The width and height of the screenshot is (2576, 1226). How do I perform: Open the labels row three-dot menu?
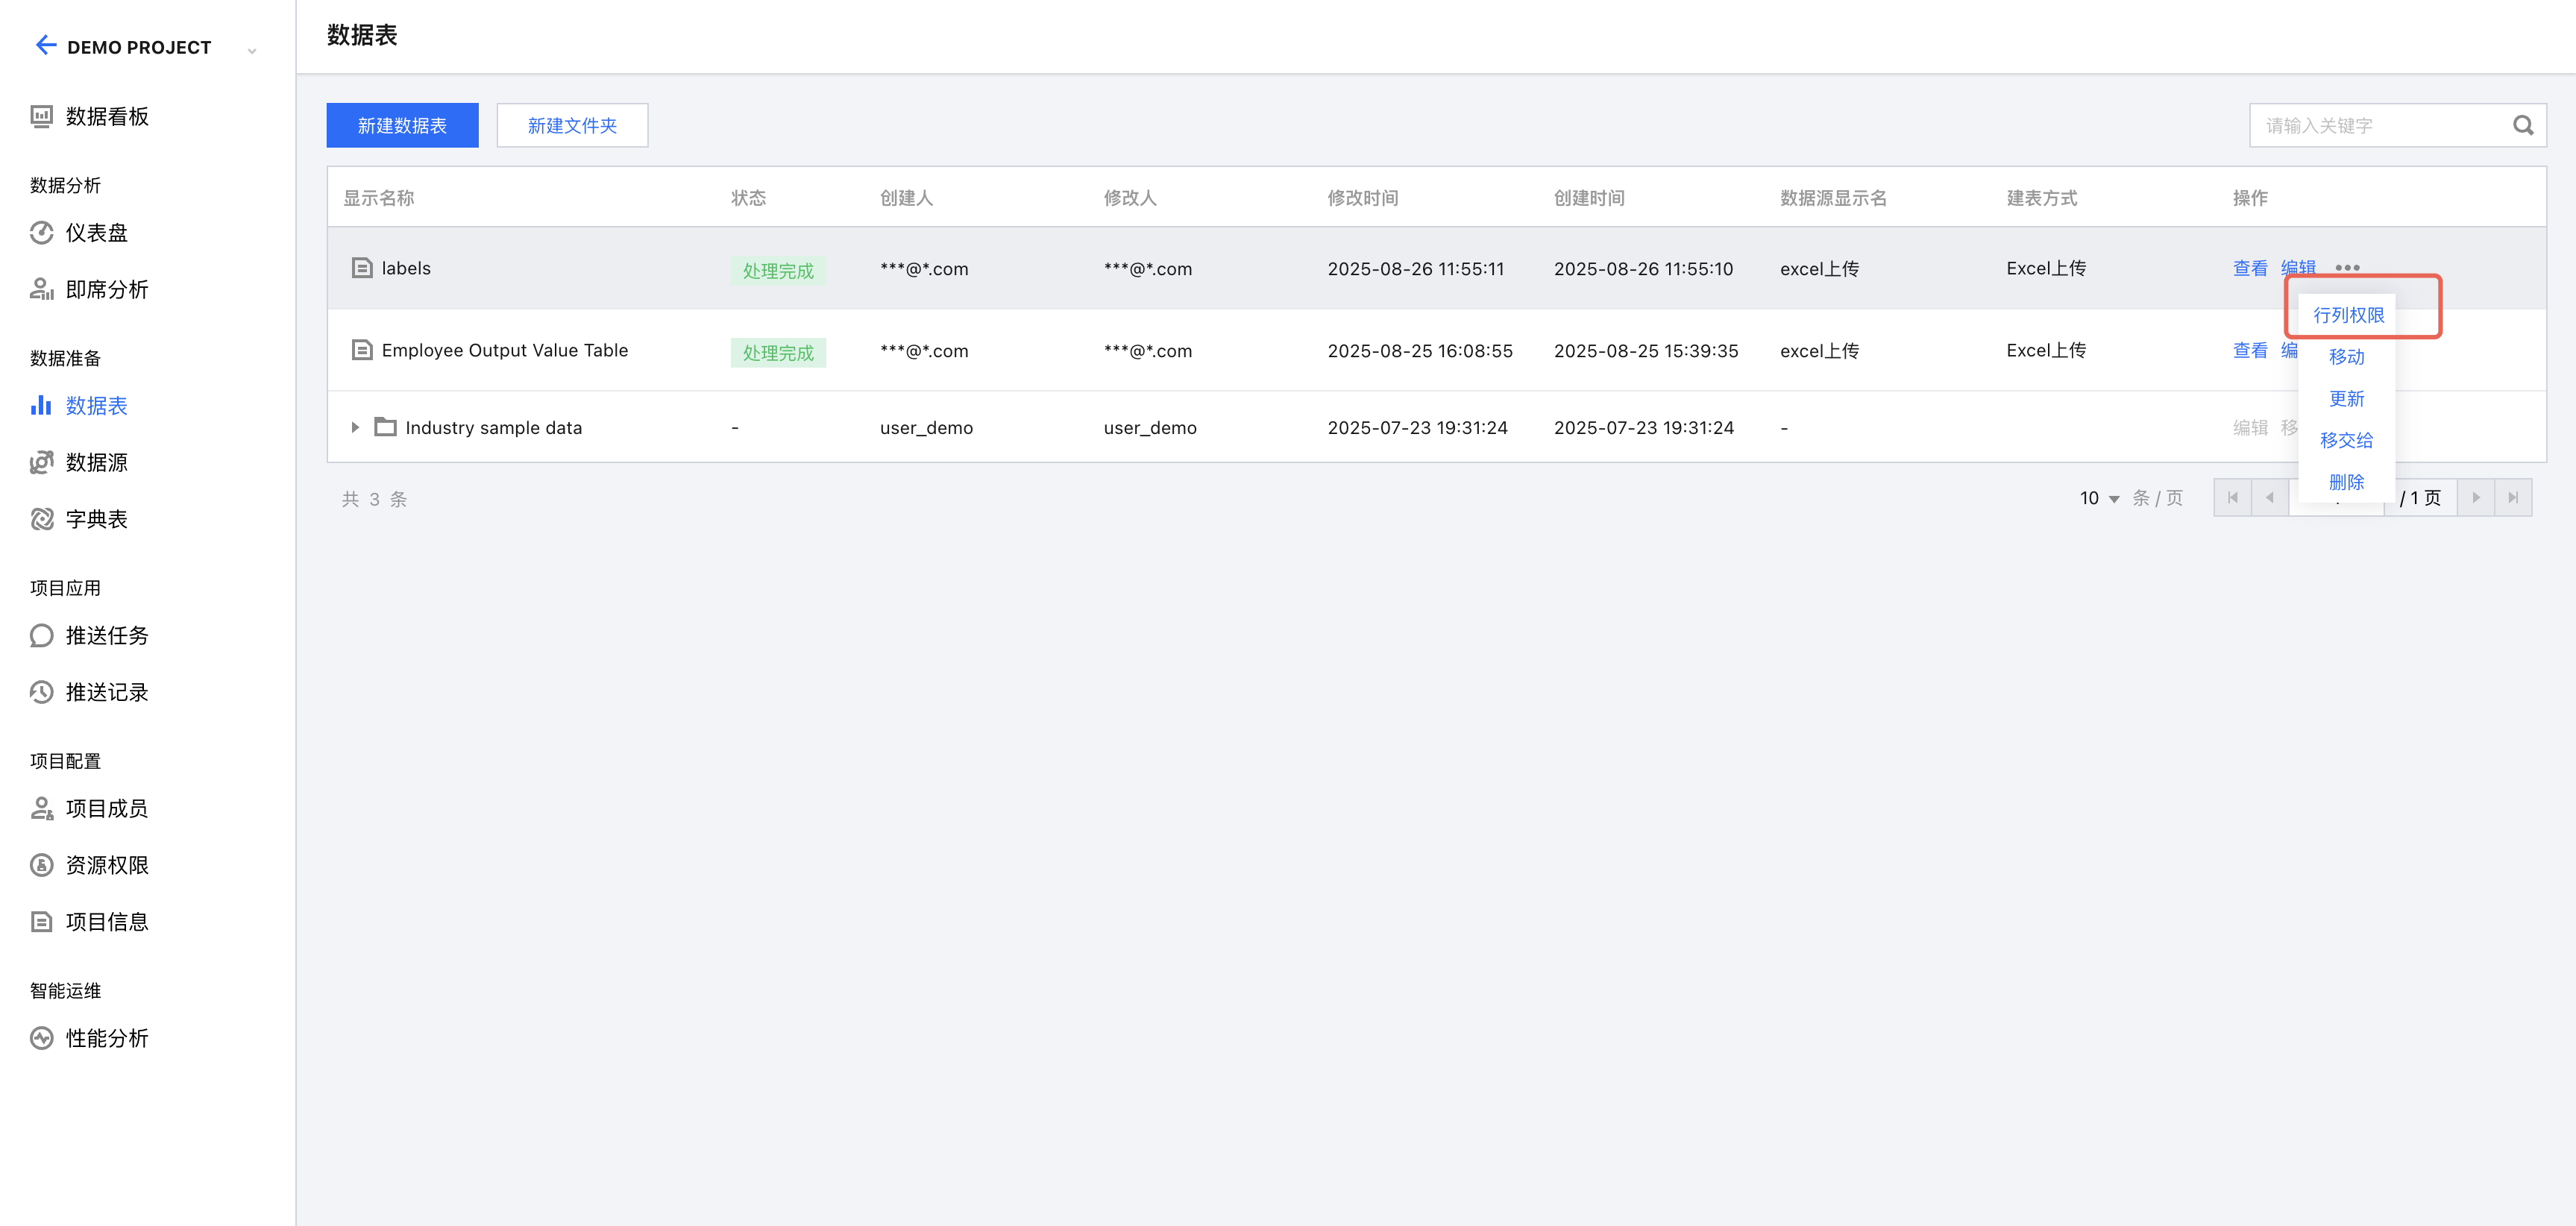2347,268
